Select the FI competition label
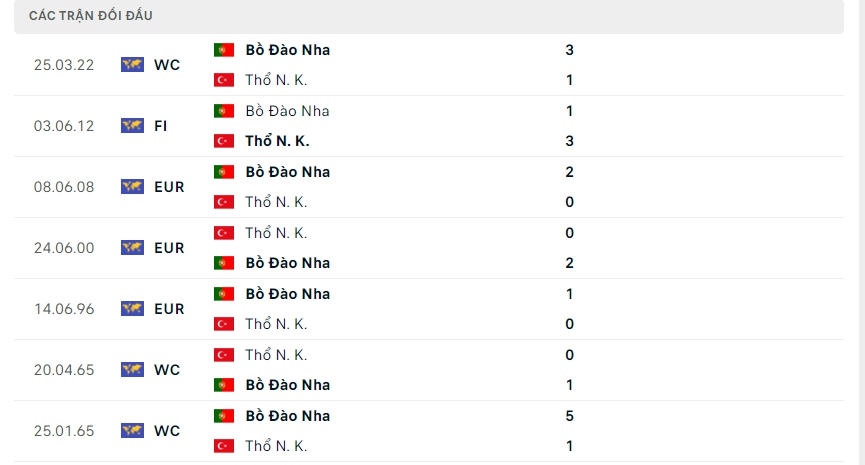This screenshot has height=465, width=865. [161, 126]
